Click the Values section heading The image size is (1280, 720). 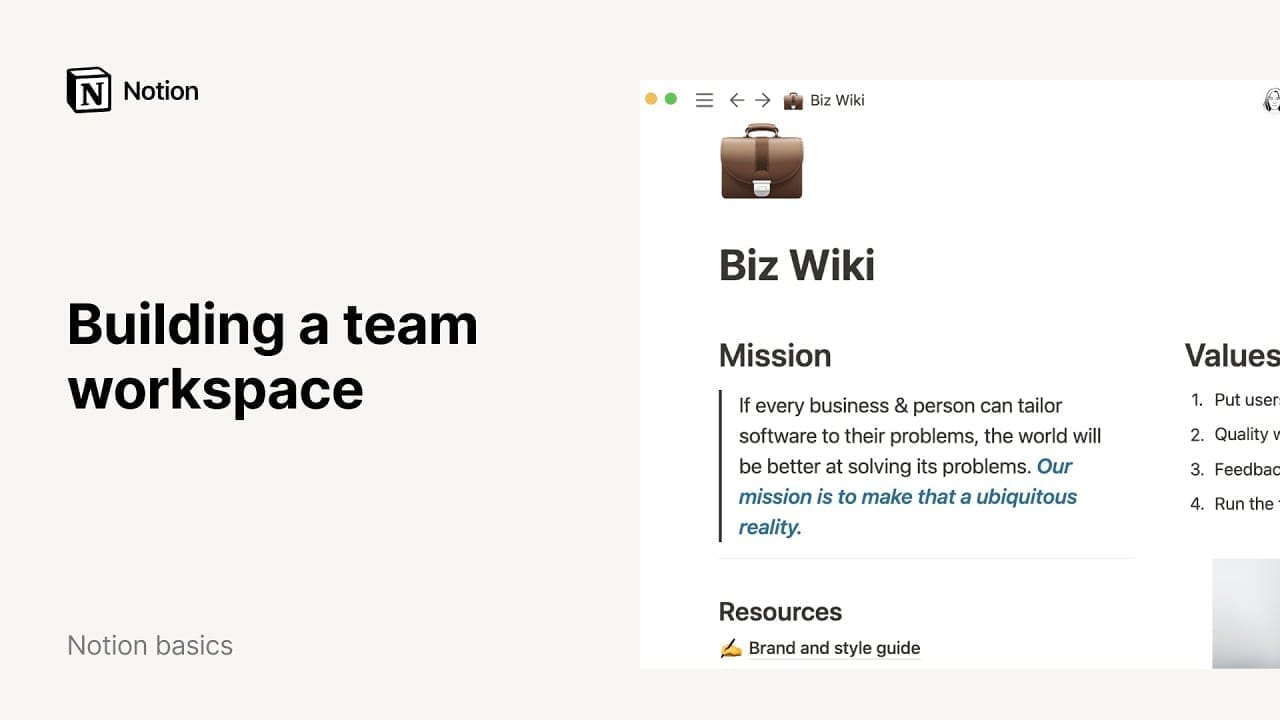[1232, 355]
